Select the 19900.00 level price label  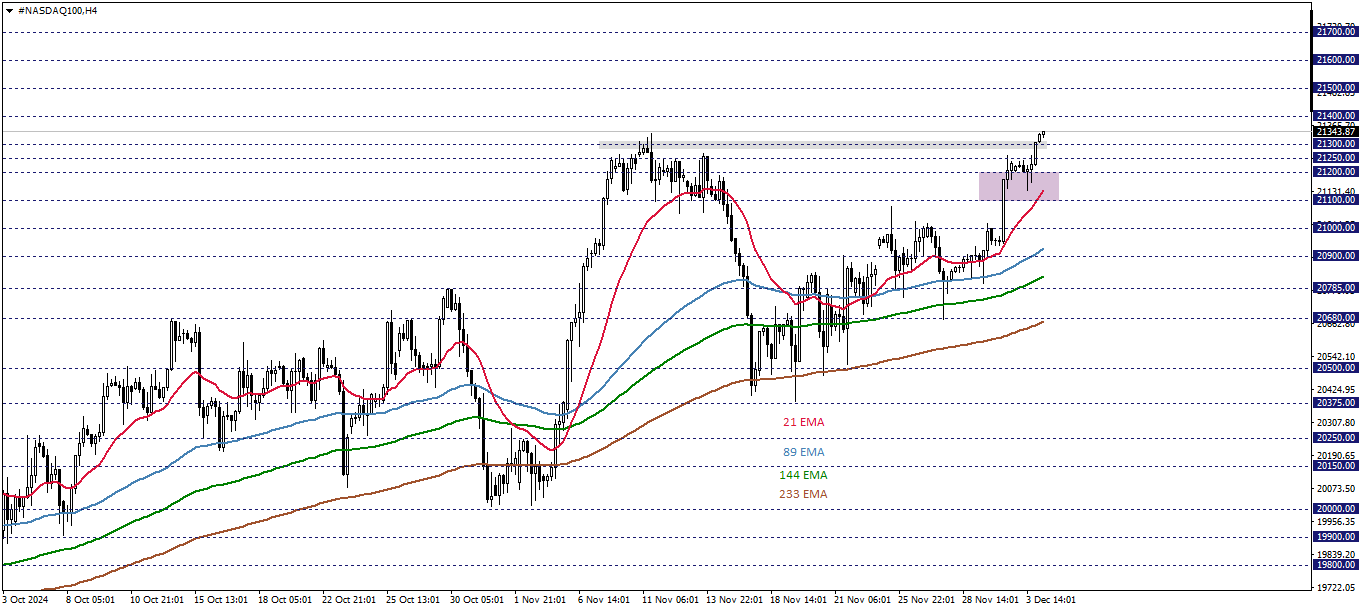pos(1336,536)
